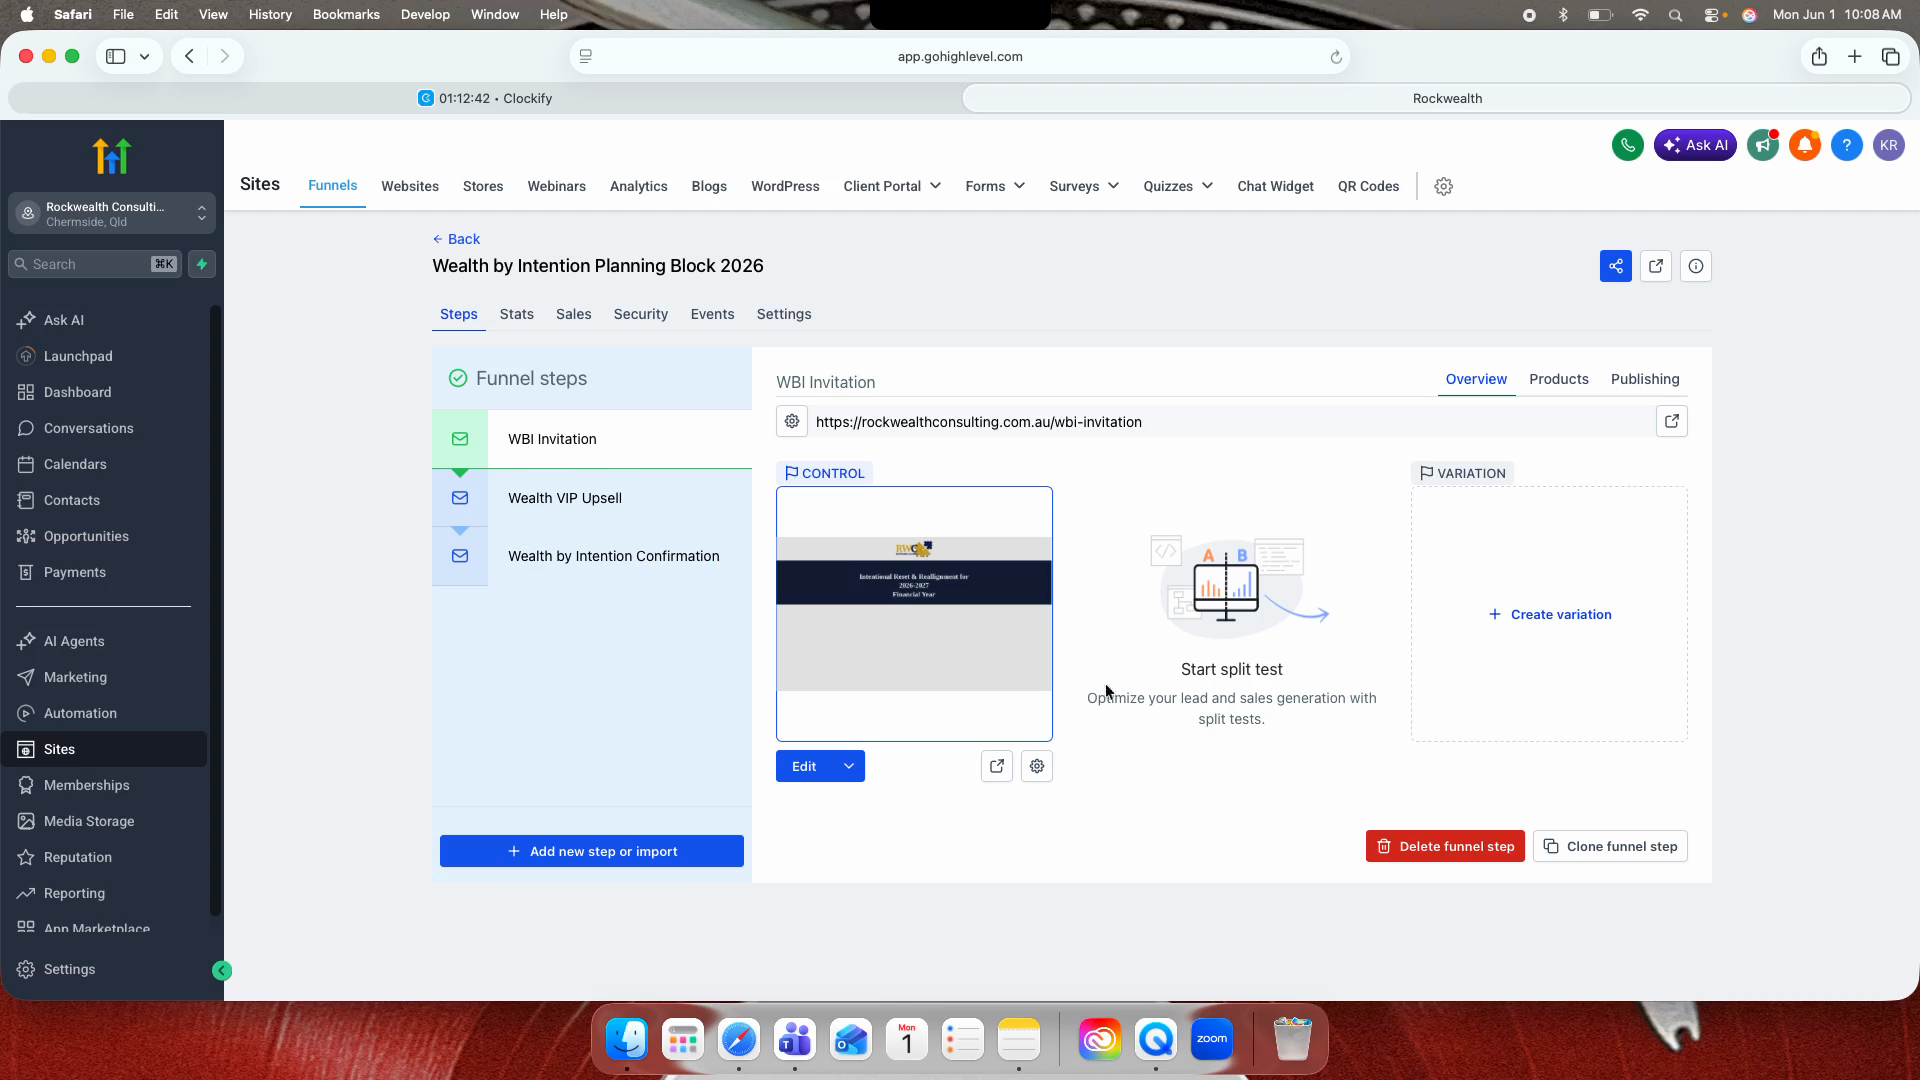Viewport: 1920px width, 1080px height.
Task: Click Delete funnel step button
Action: [1445, 846]
